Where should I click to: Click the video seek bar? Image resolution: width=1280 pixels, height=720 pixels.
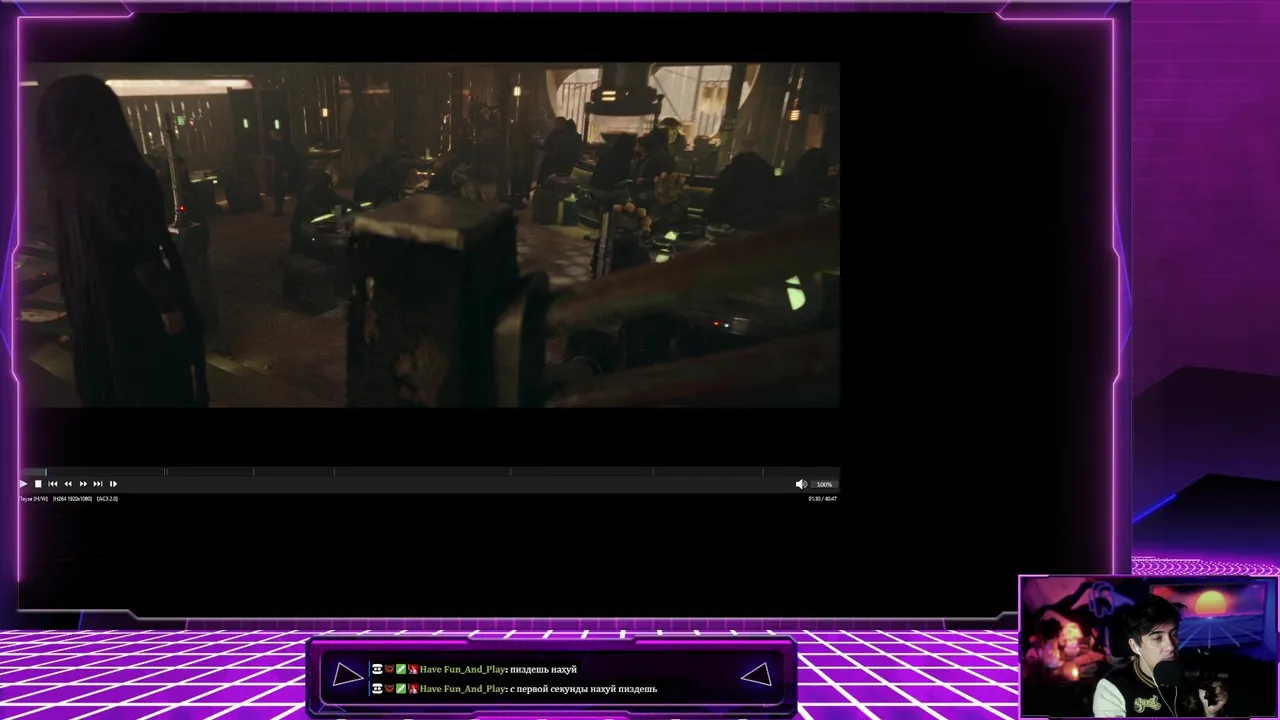429,471
